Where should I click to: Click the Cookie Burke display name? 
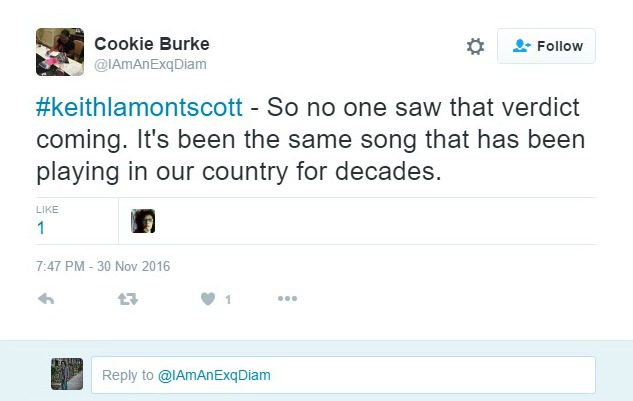pos(151,43)
